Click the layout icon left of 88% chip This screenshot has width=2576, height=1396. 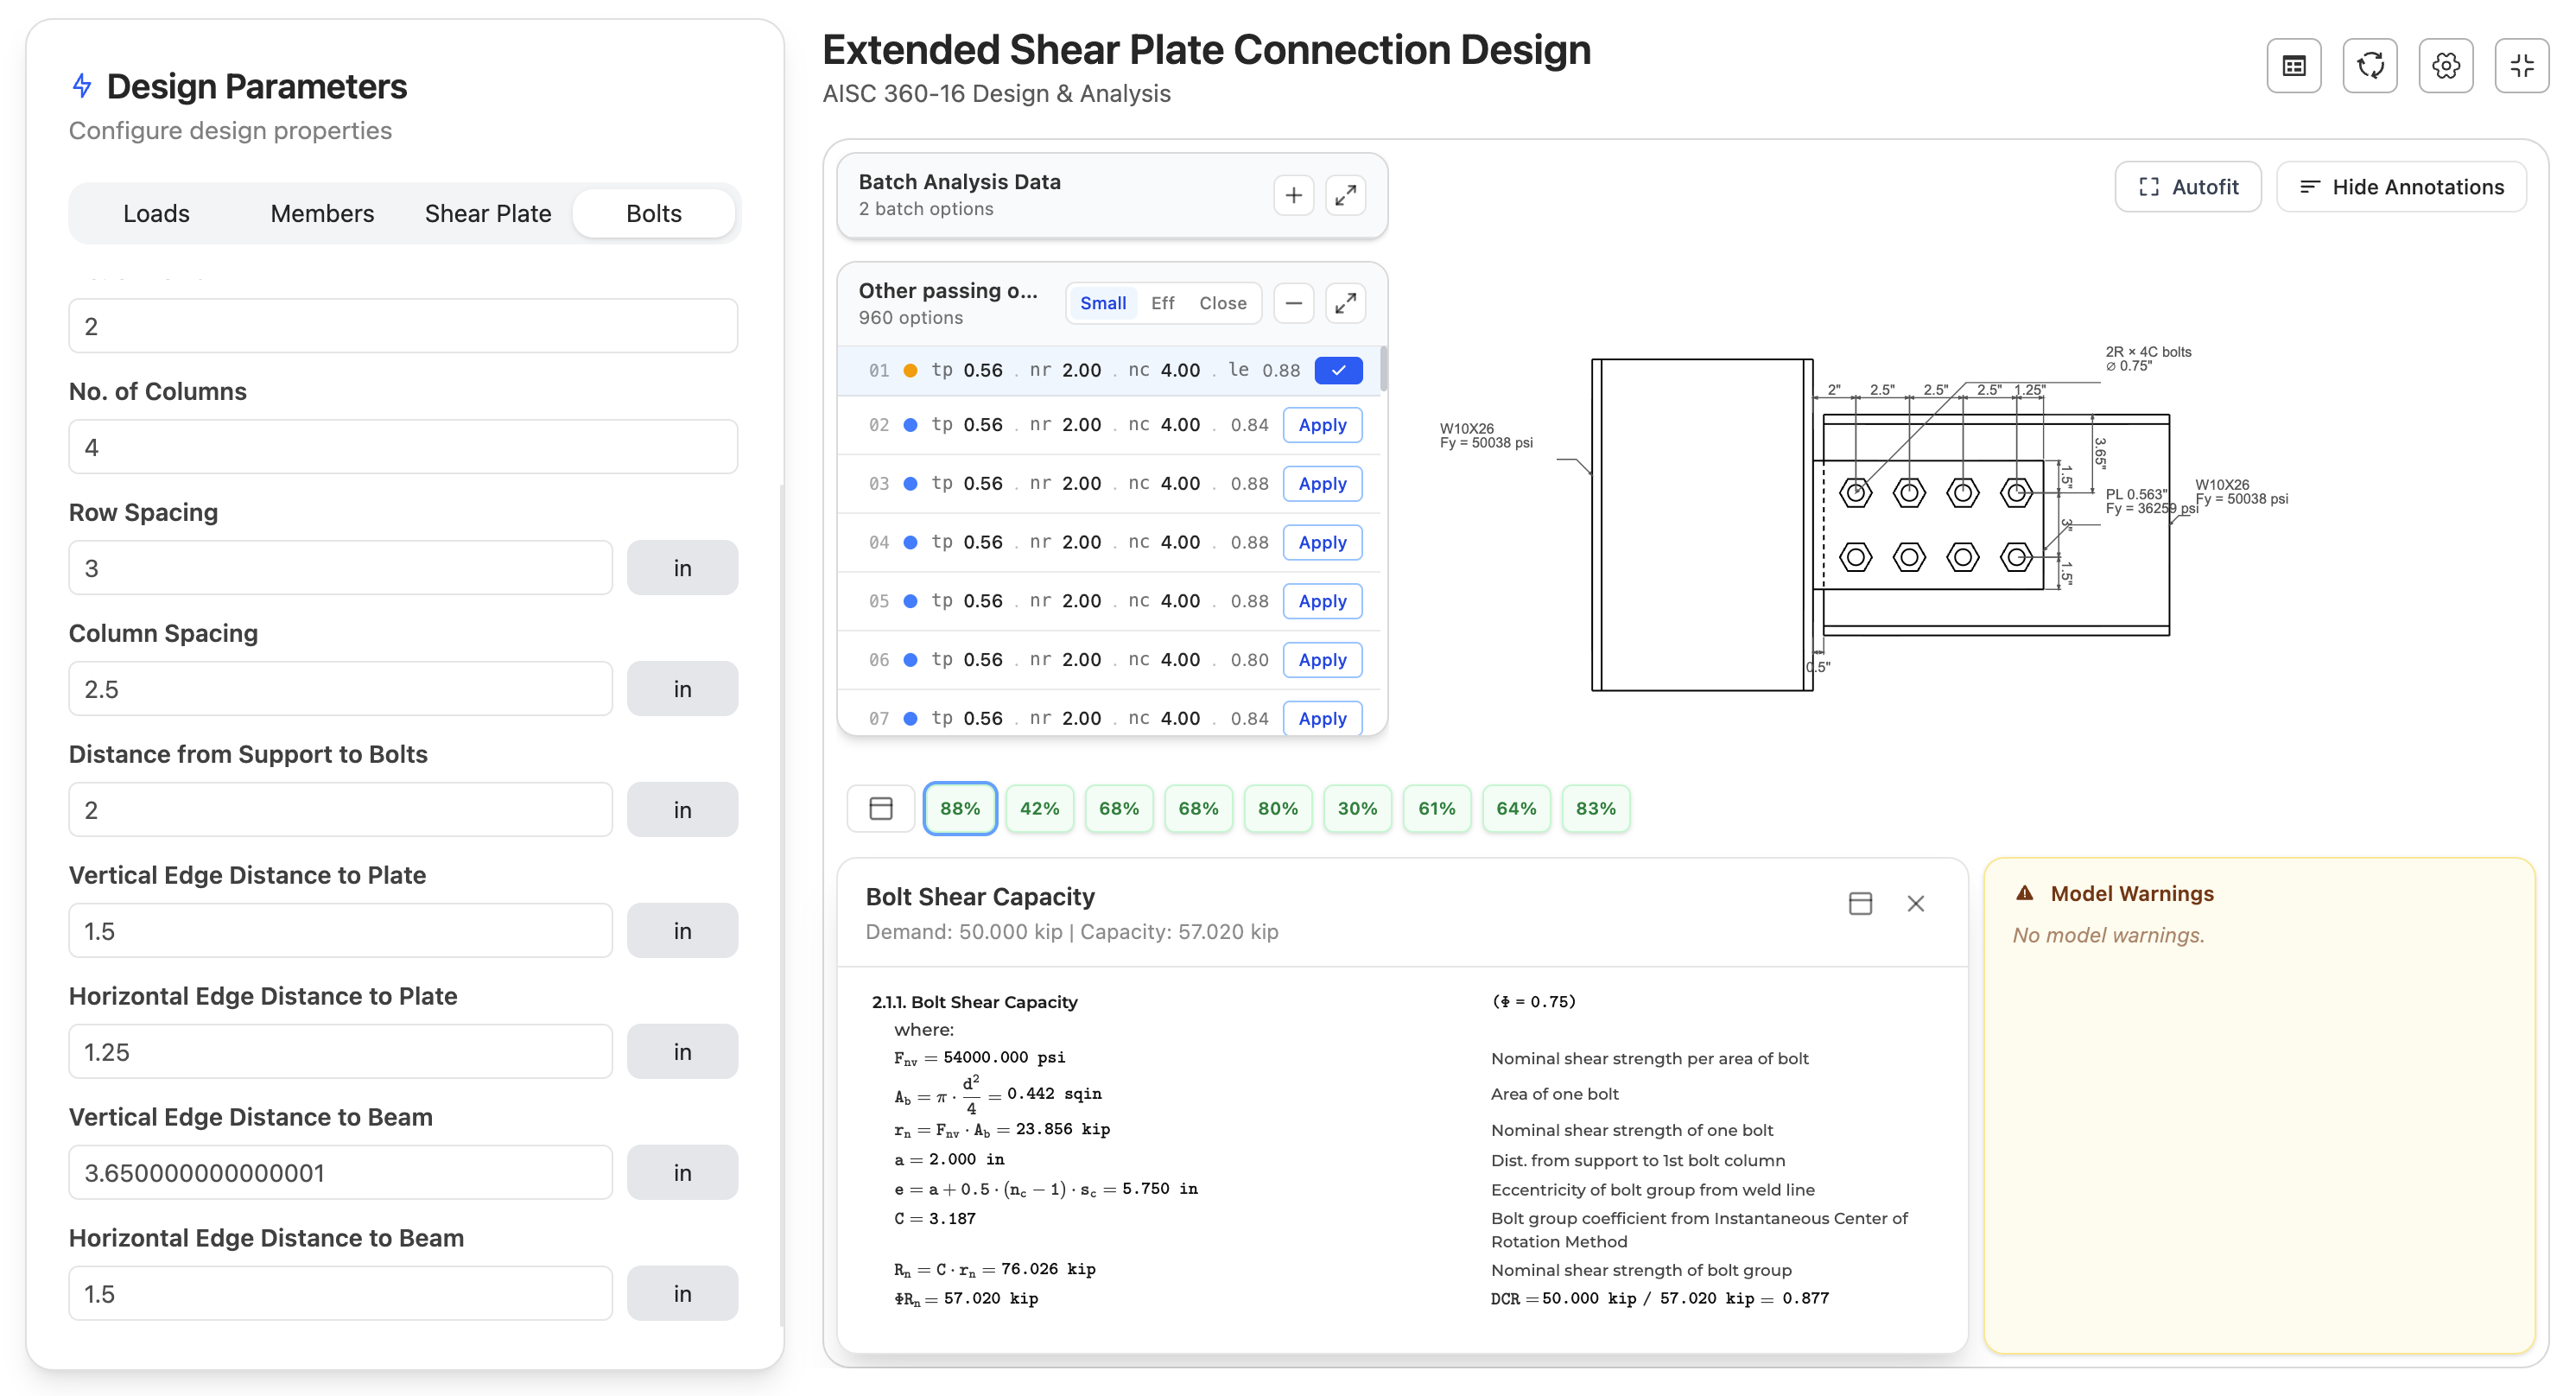881,808
